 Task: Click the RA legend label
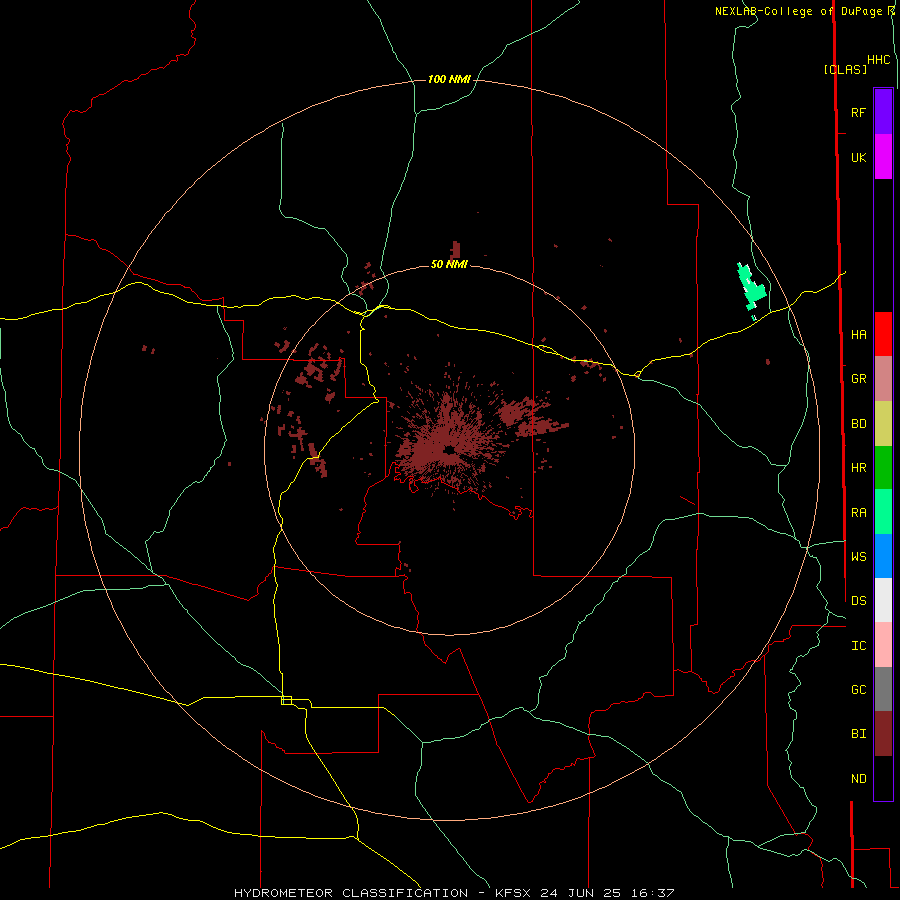[x=858, y=513]
